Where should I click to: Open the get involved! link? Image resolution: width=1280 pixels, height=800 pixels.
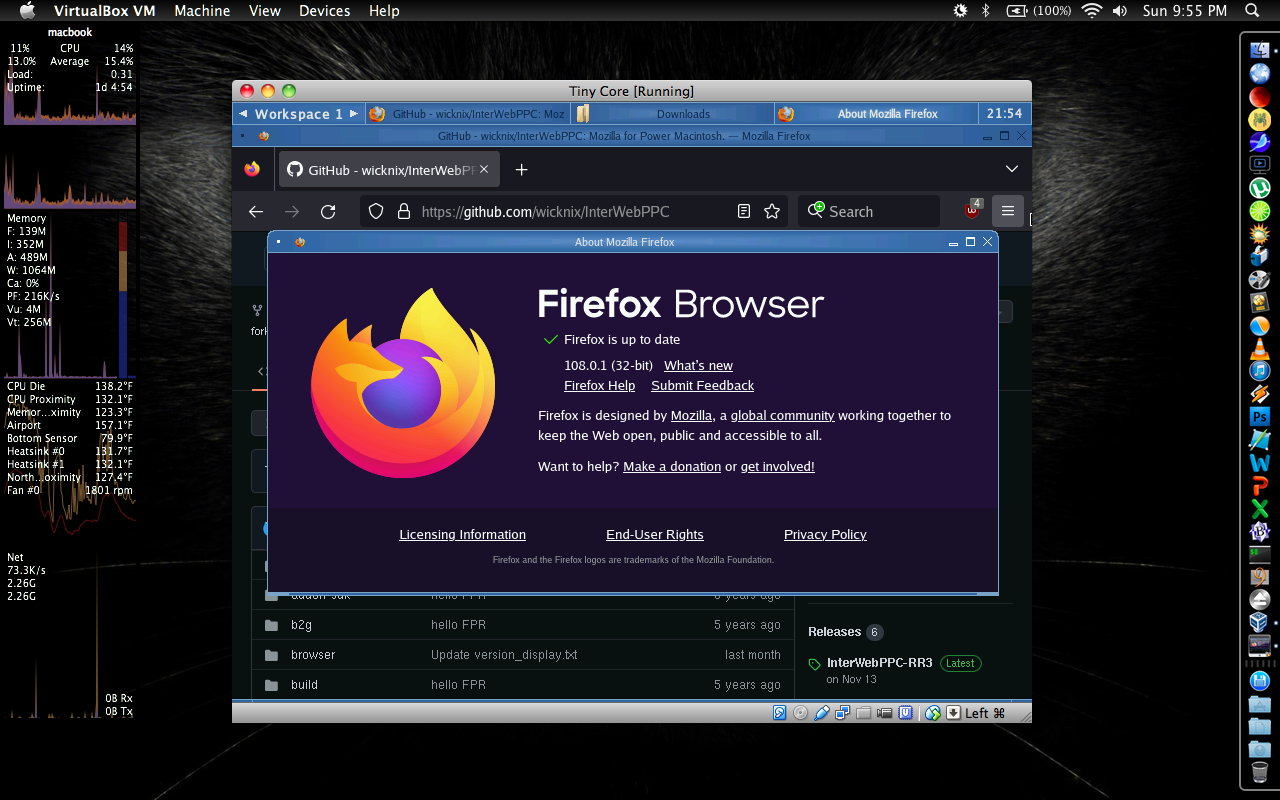(x=777, y=467)
